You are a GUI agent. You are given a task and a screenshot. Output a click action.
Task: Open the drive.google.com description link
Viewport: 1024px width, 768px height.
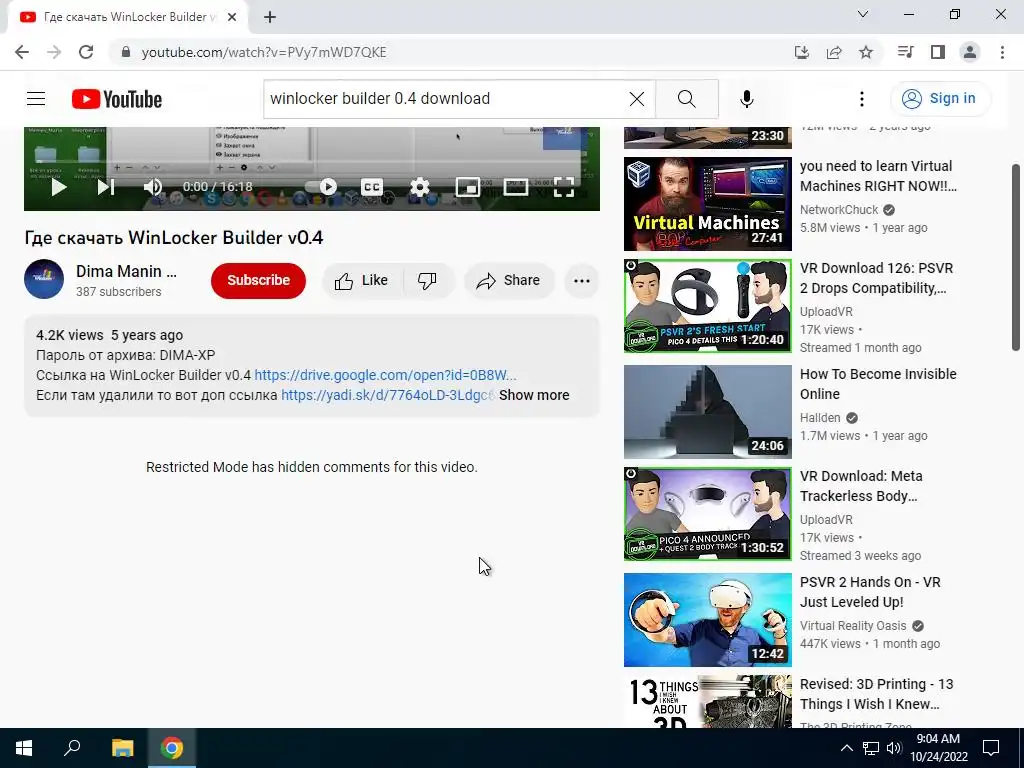[x=385, y=375]
